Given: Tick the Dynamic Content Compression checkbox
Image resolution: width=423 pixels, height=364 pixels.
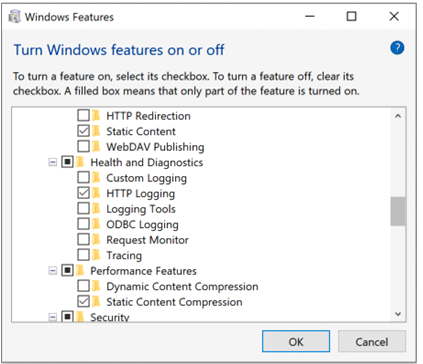Looking at the screenshot, I should click(x=83, y=286).
